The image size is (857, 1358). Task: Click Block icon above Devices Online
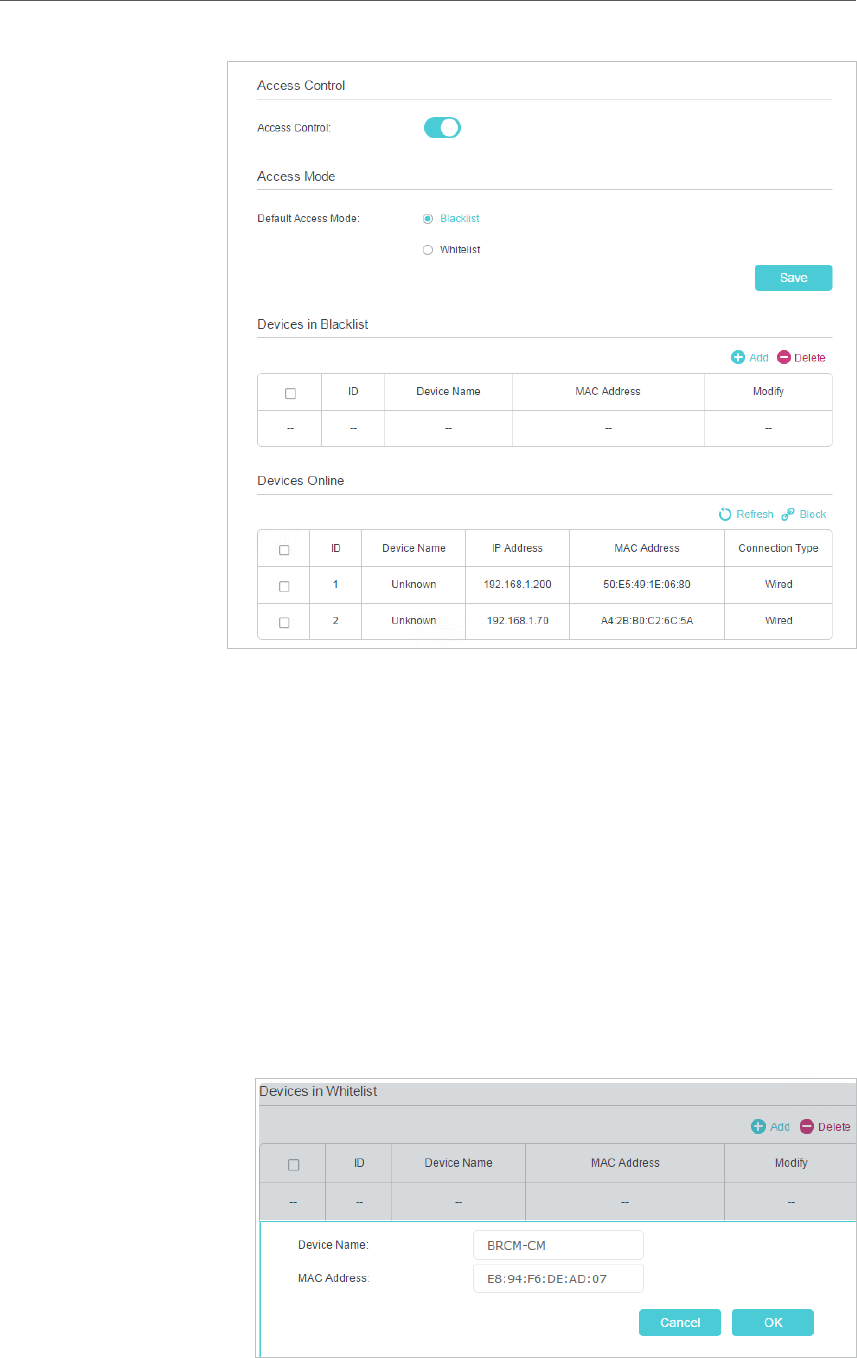787,514
